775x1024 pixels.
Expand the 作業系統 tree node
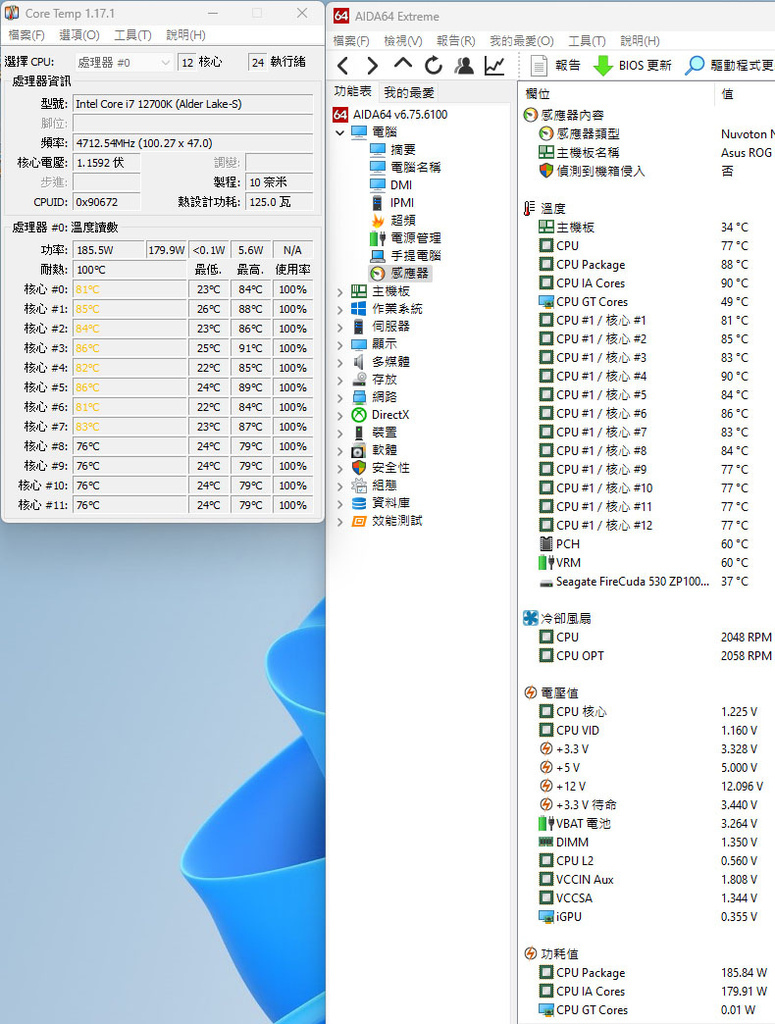click(x=340, y=310)
